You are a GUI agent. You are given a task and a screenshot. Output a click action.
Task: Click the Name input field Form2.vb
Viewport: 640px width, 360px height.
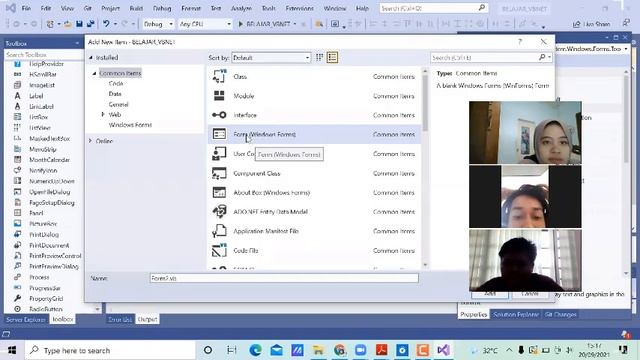coord(284,278)
